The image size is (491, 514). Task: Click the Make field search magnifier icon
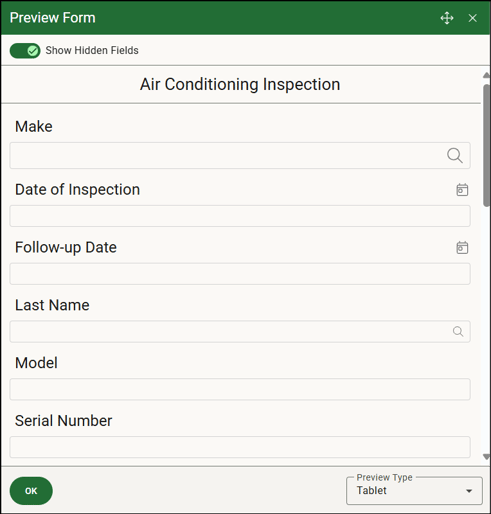(455, 156)
